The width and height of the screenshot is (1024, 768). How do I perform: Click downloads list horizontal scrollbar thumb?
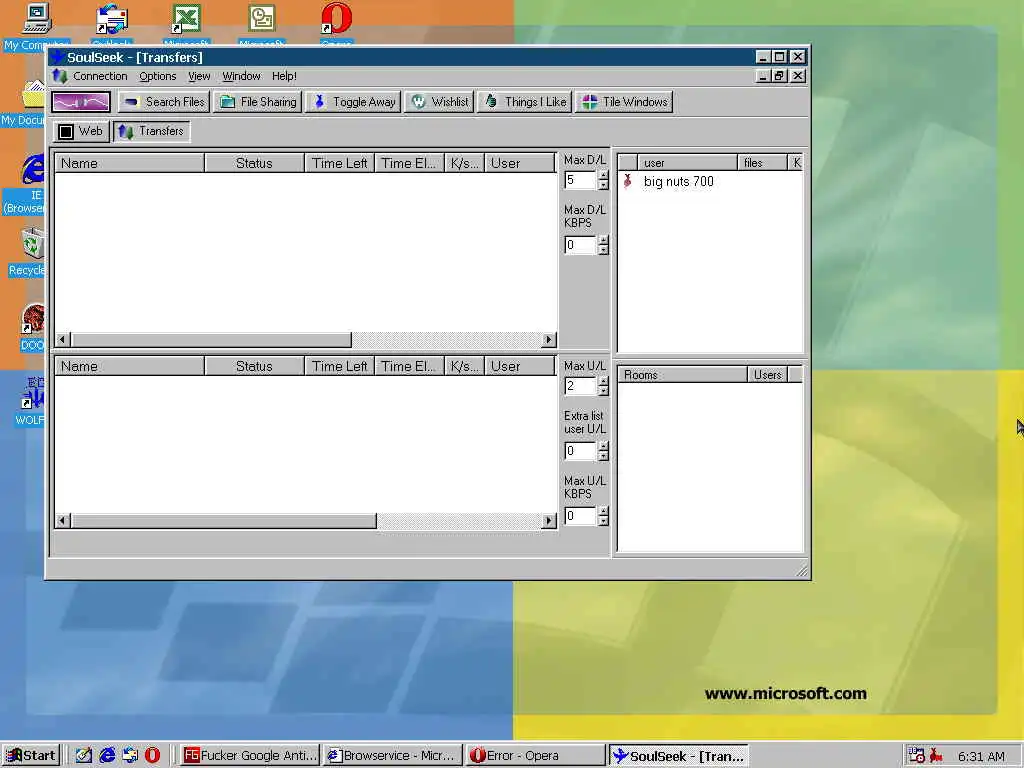tap(212, 340)
